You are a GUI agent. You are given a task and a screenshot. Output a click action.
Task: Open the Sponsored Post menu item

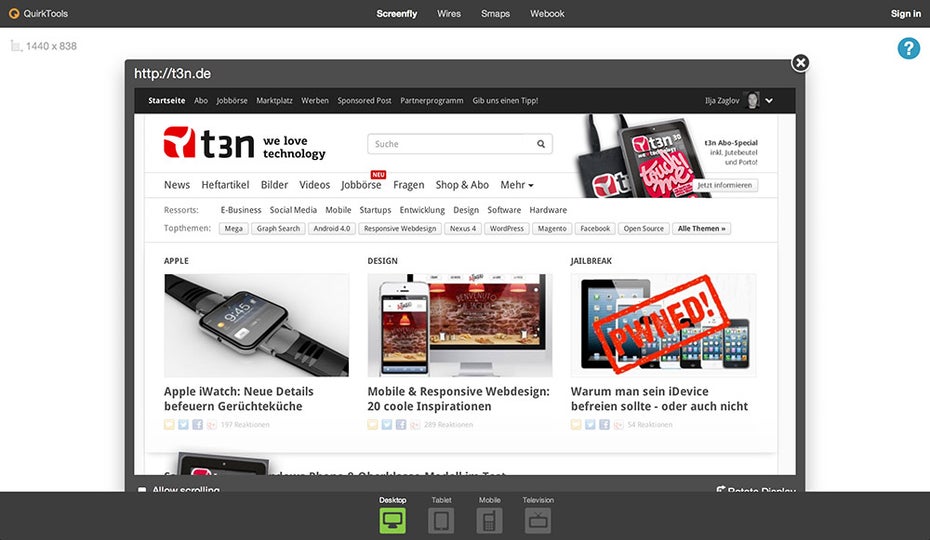[x=364, y=100]
